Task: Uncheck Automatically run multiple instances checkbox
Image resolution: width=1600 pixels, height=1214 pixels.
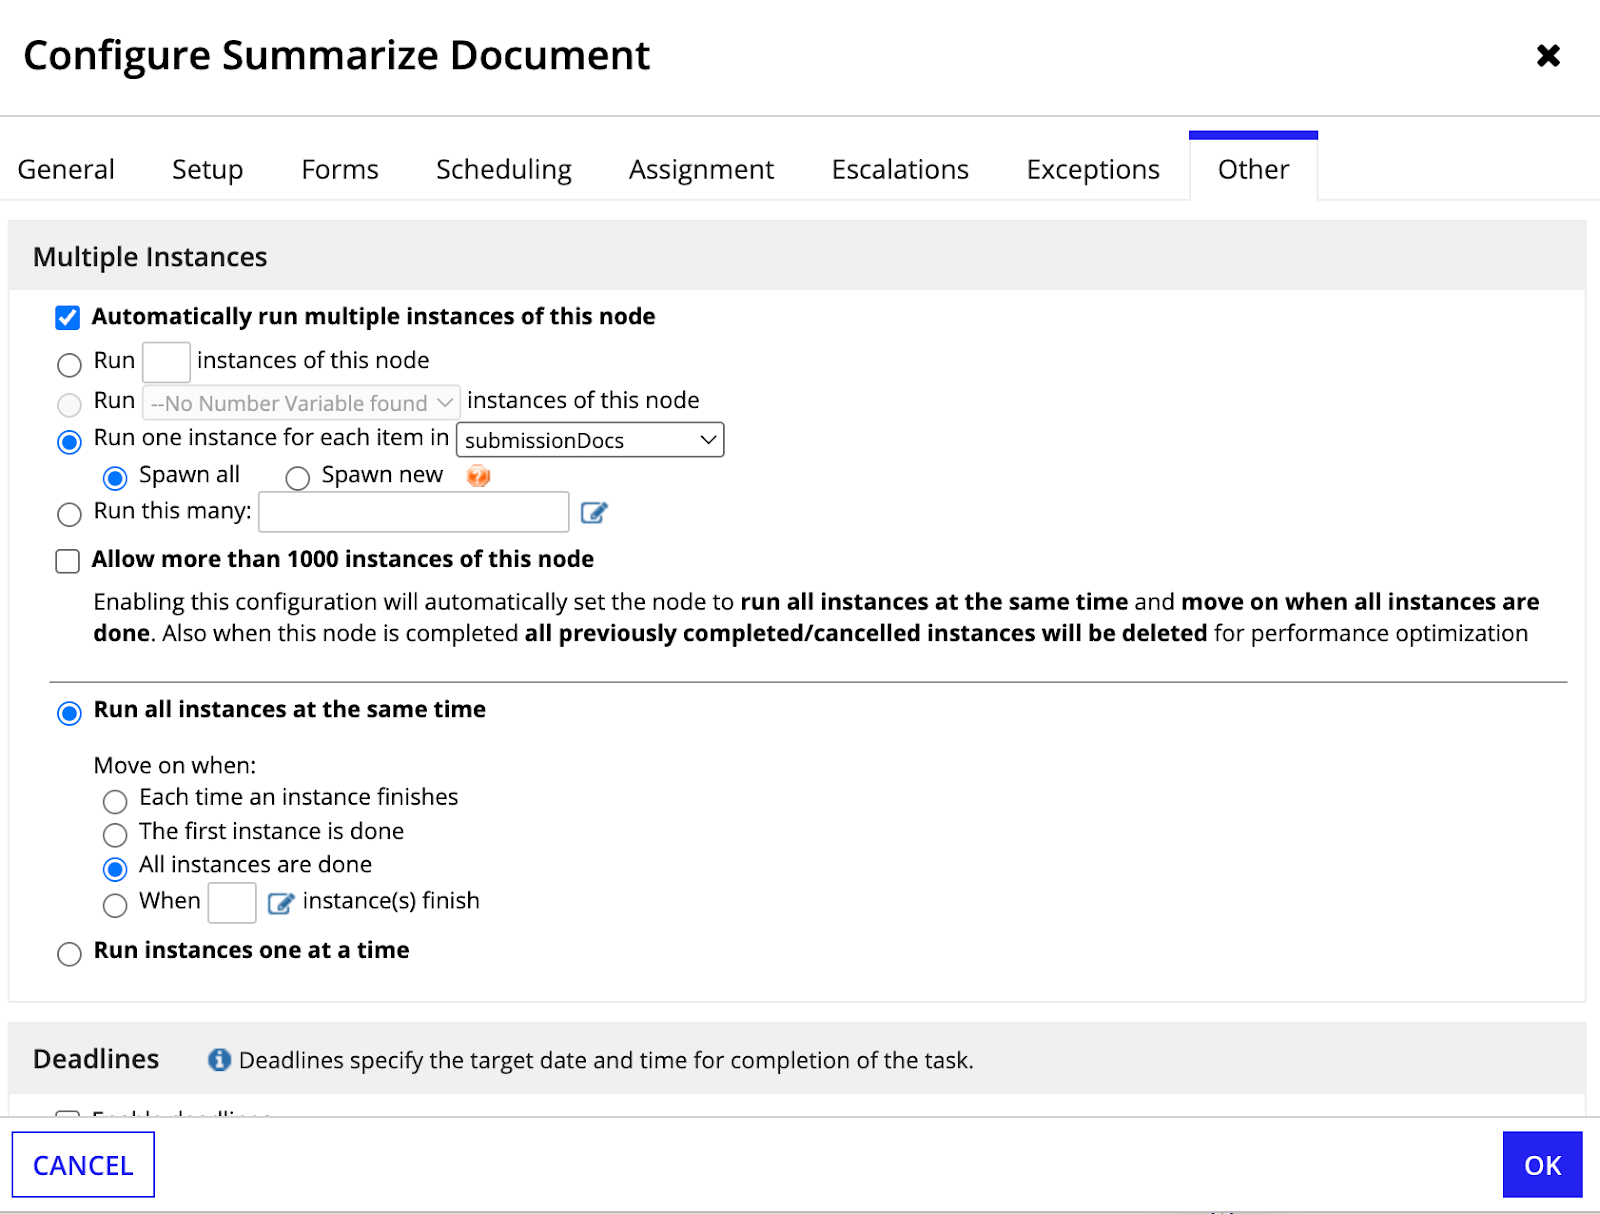Action: coord(68,318)
